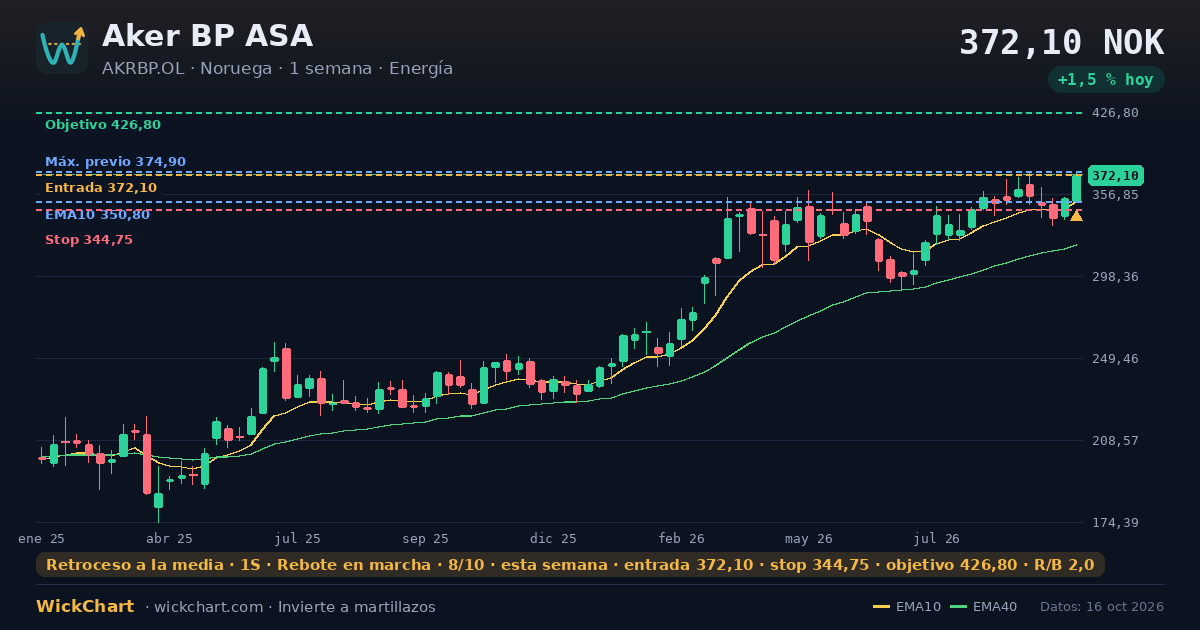Click the jul 26 date axis label

(937, 538)
